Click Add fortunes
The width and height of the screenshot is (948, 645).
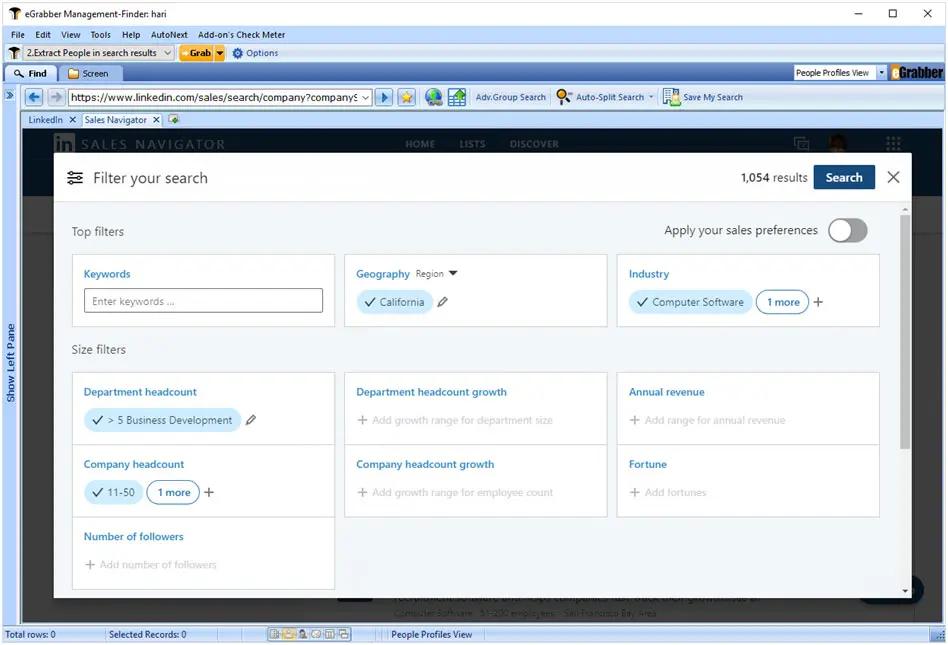pos(667,493)
